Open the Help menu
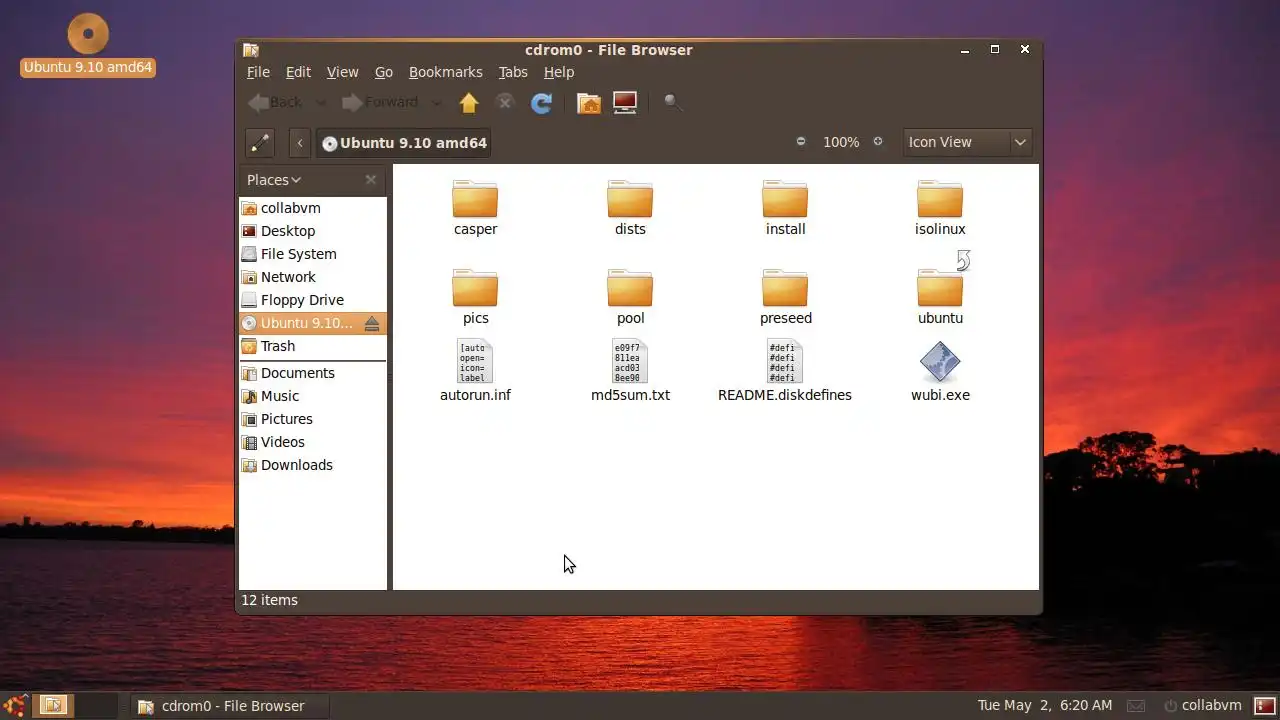The width and height of the screenshot is (1280, 720). click(559, 72)
